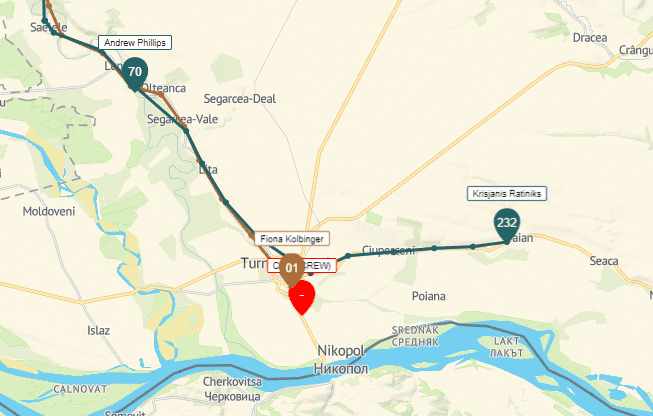Click the brown track point near Olteanca
Image resolution: width=653 pixels, height=416 pixels.
[162, 95]
